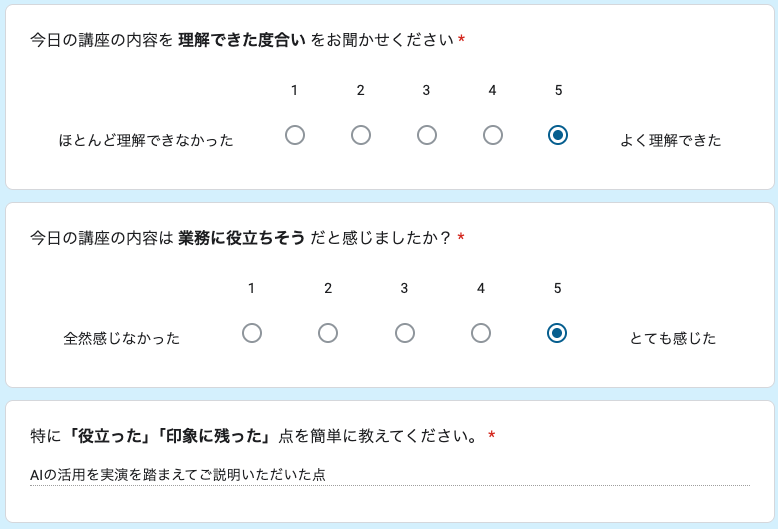Select rating 3 for comprehension level question
Screen dimensions: 778x529
coord(427,135)
